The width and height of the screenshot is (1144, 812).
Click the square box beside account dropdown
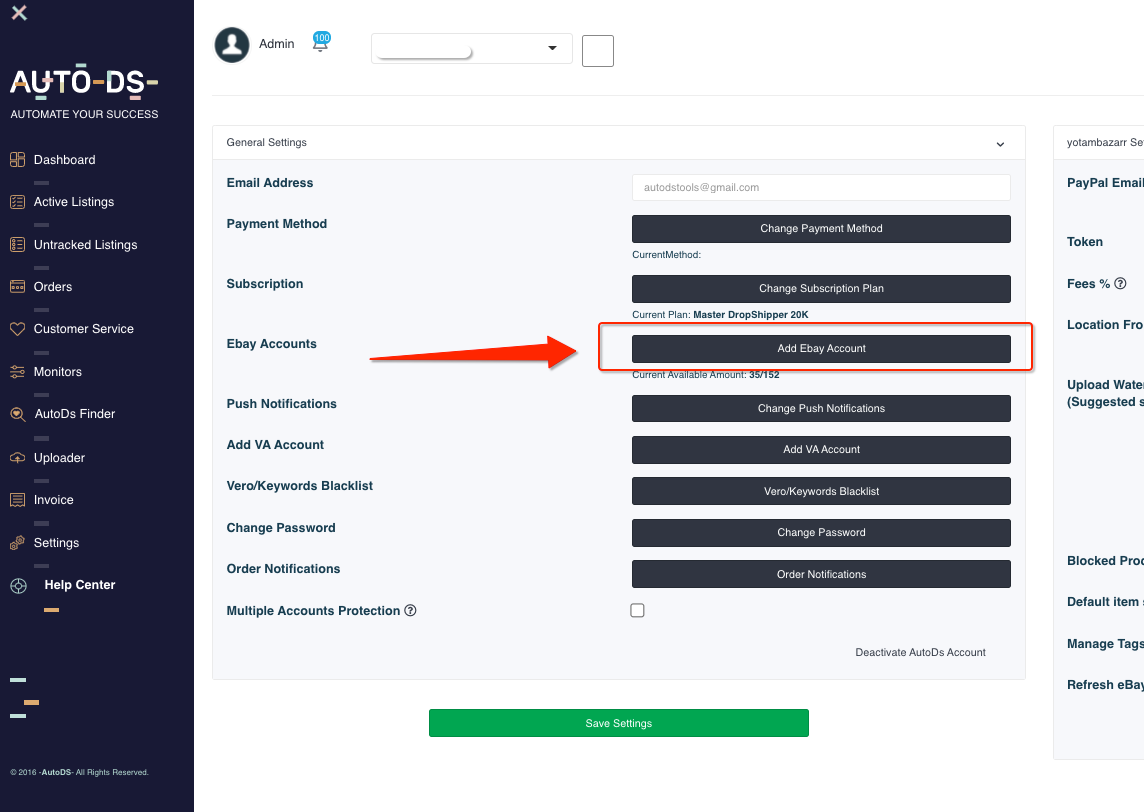pos(598,51)
